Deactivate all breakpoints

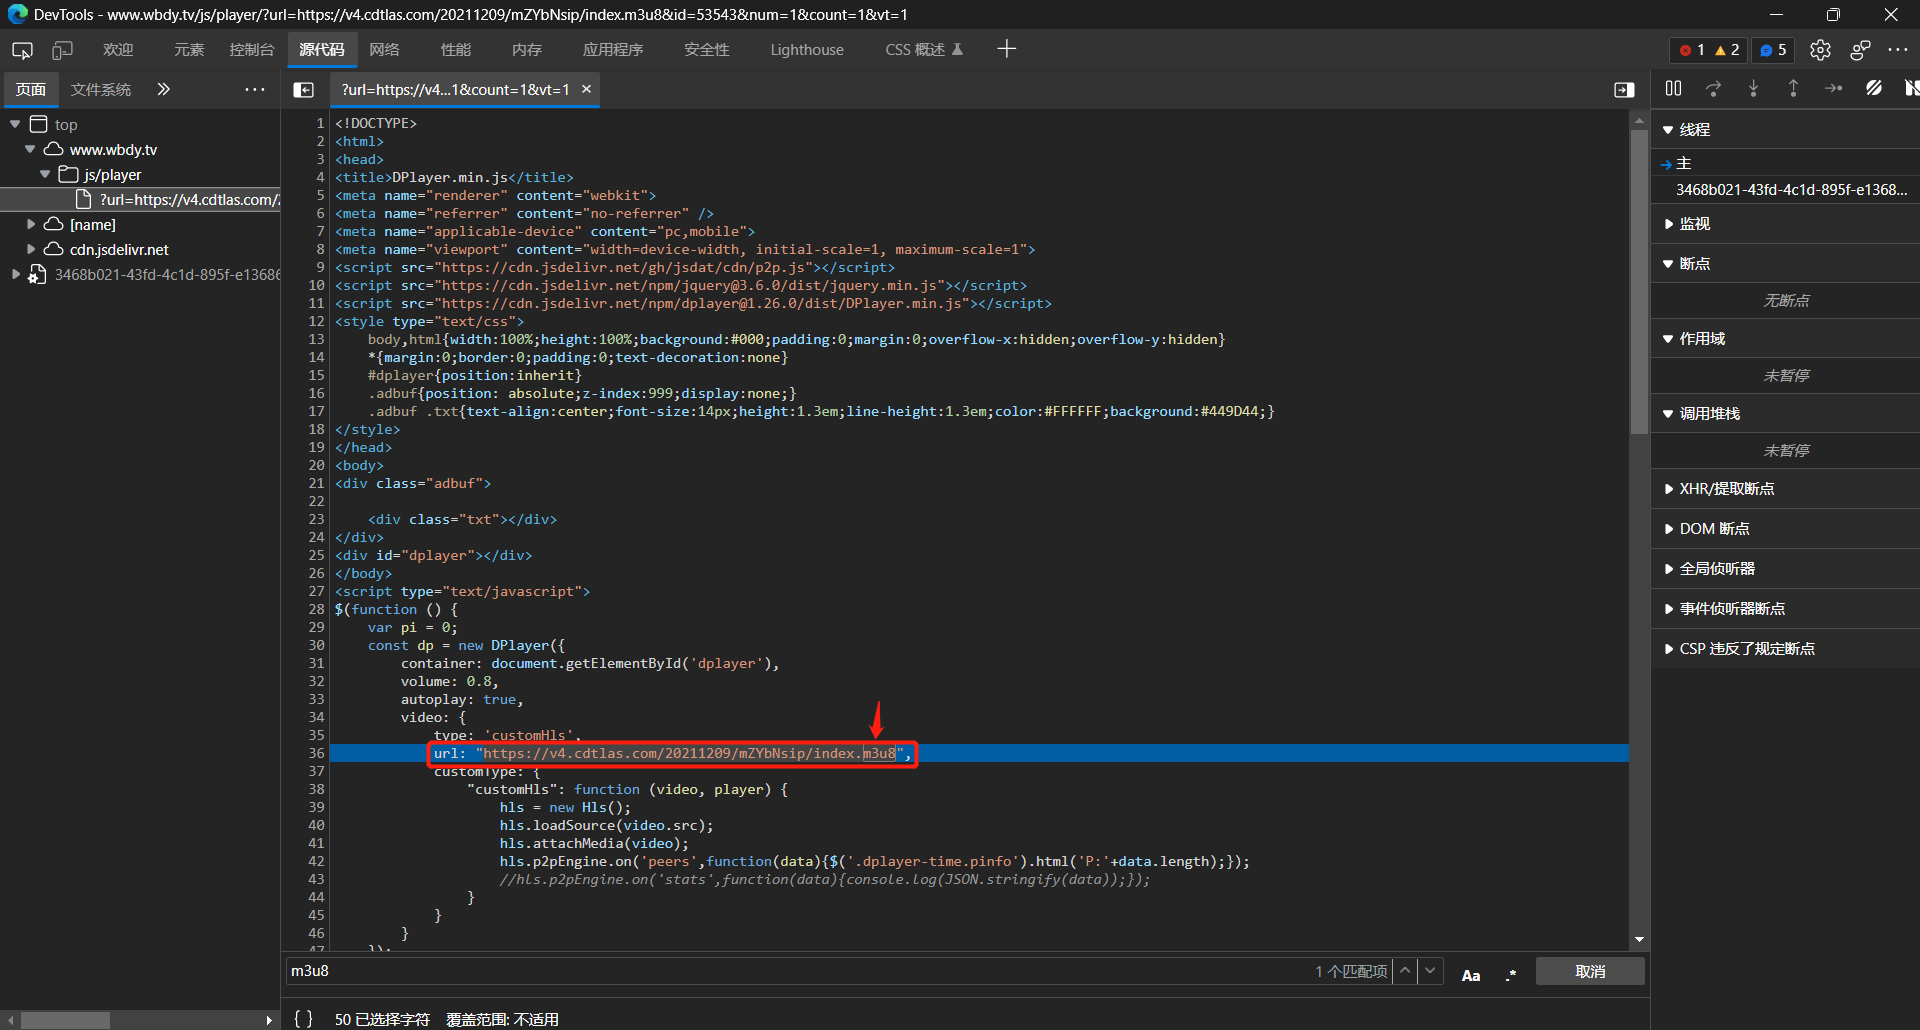[x=1874, y=89]
